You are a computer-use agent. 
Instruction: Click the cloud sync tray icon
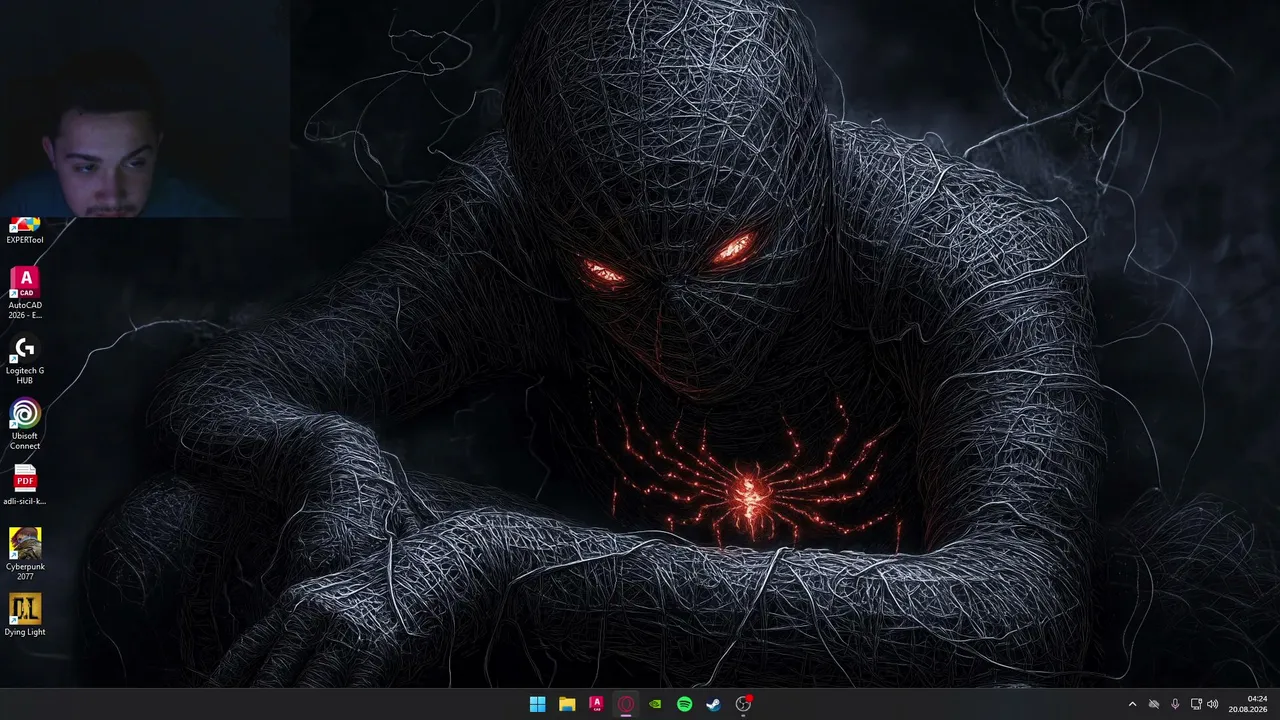(x=1154, y=704)
